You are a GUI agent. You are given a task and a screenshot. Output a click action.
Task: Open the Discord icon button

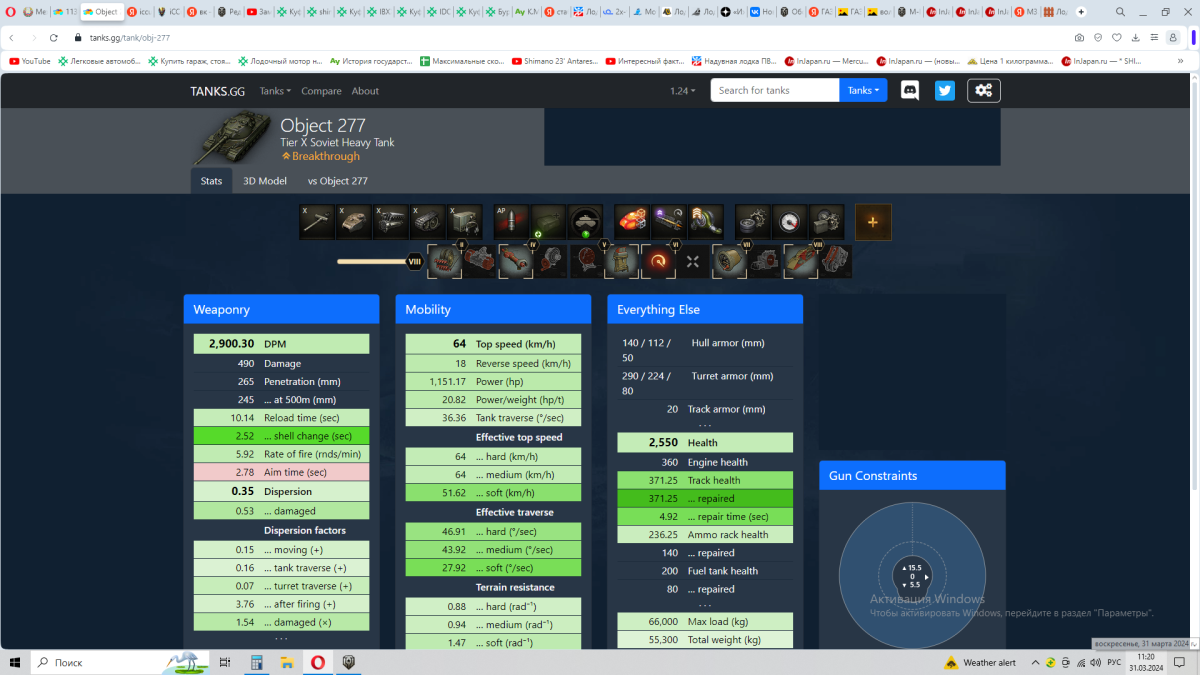click(910, 90)
